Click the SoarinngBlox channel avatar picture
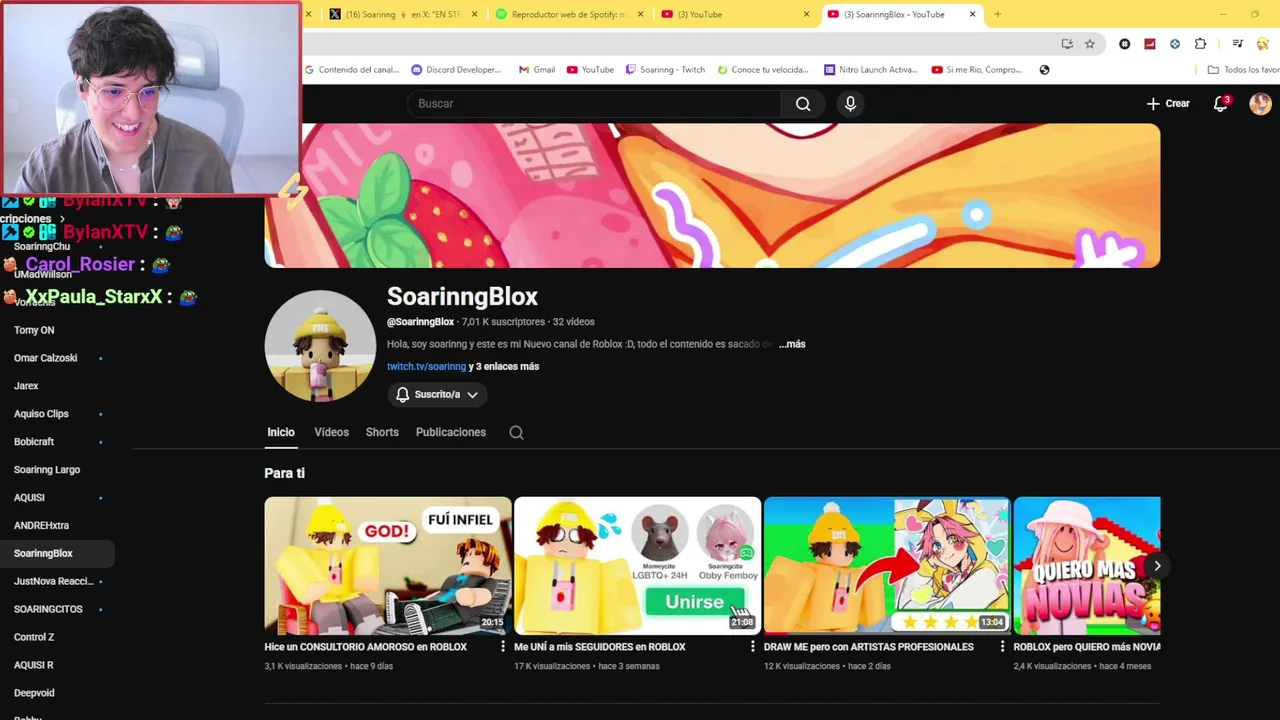Image resolution: width=1280 pixels, height=720 pixels. coord(320,346)
